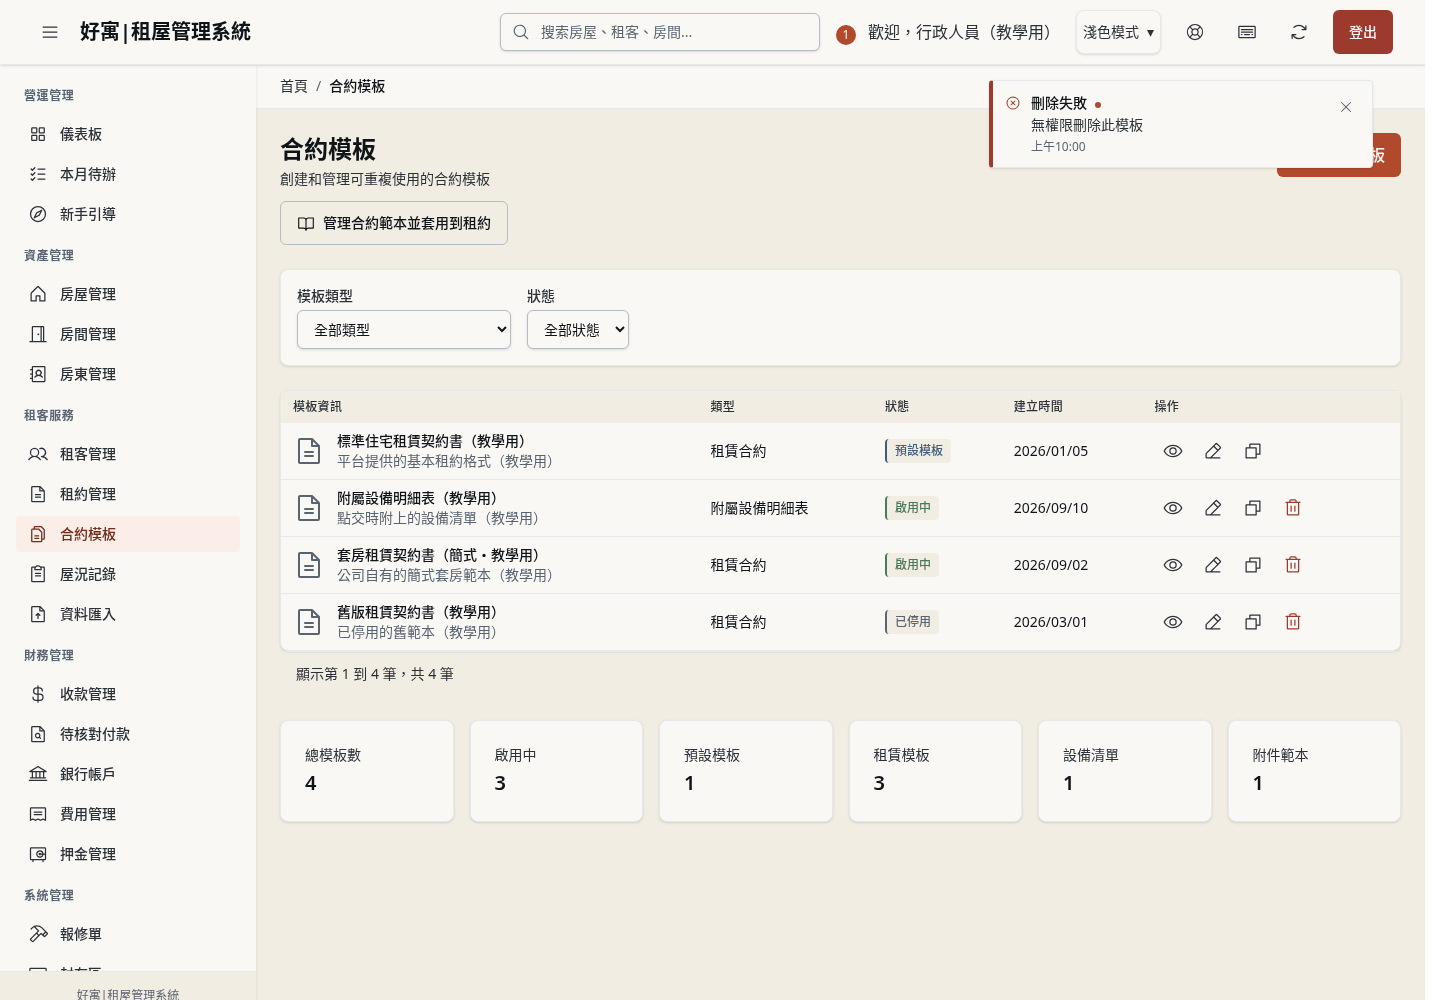The height and width of the screenshot is (1000, 1440).
Task: Delete 套房租賃契約書 template
Action: click(1293, 565)
